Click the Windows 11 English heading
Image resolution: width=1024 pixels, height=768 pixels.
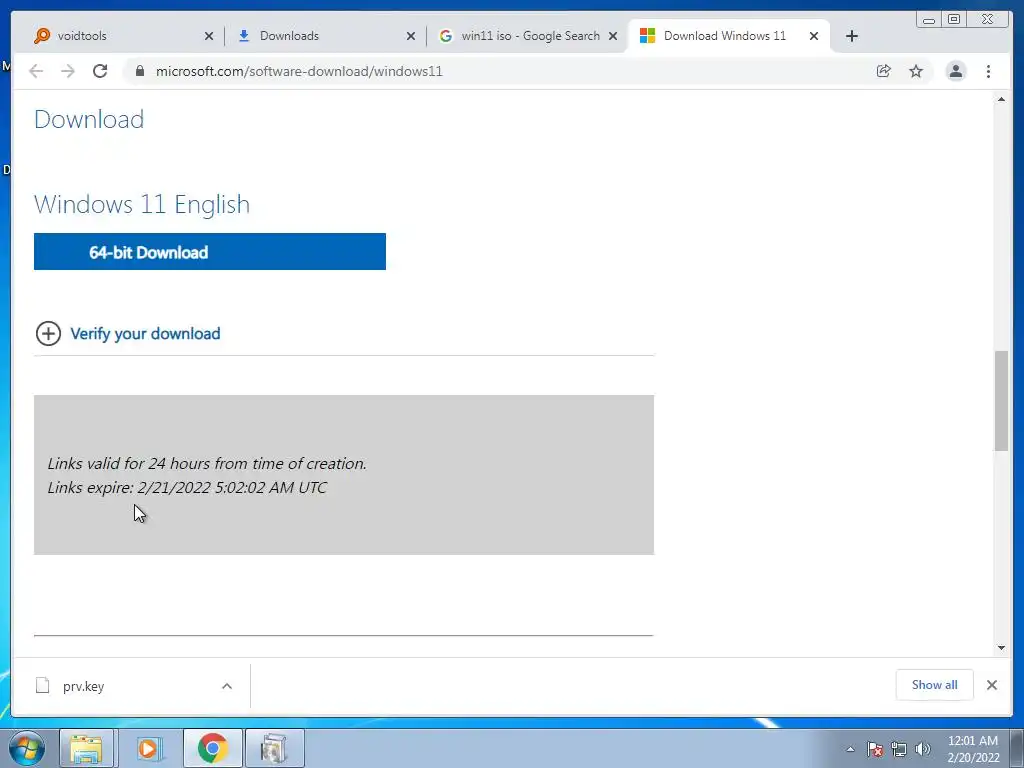(142, 204)
